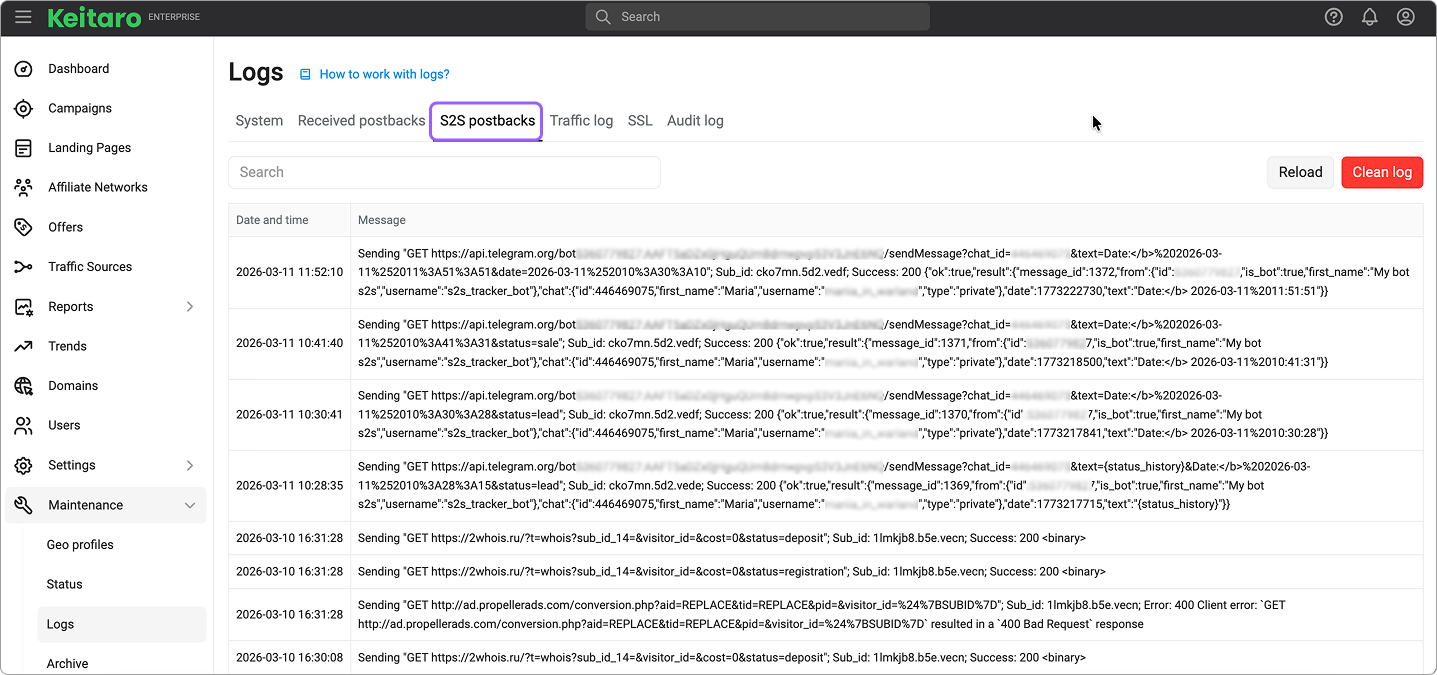Open the 'How to work with logs?' link

384,74
